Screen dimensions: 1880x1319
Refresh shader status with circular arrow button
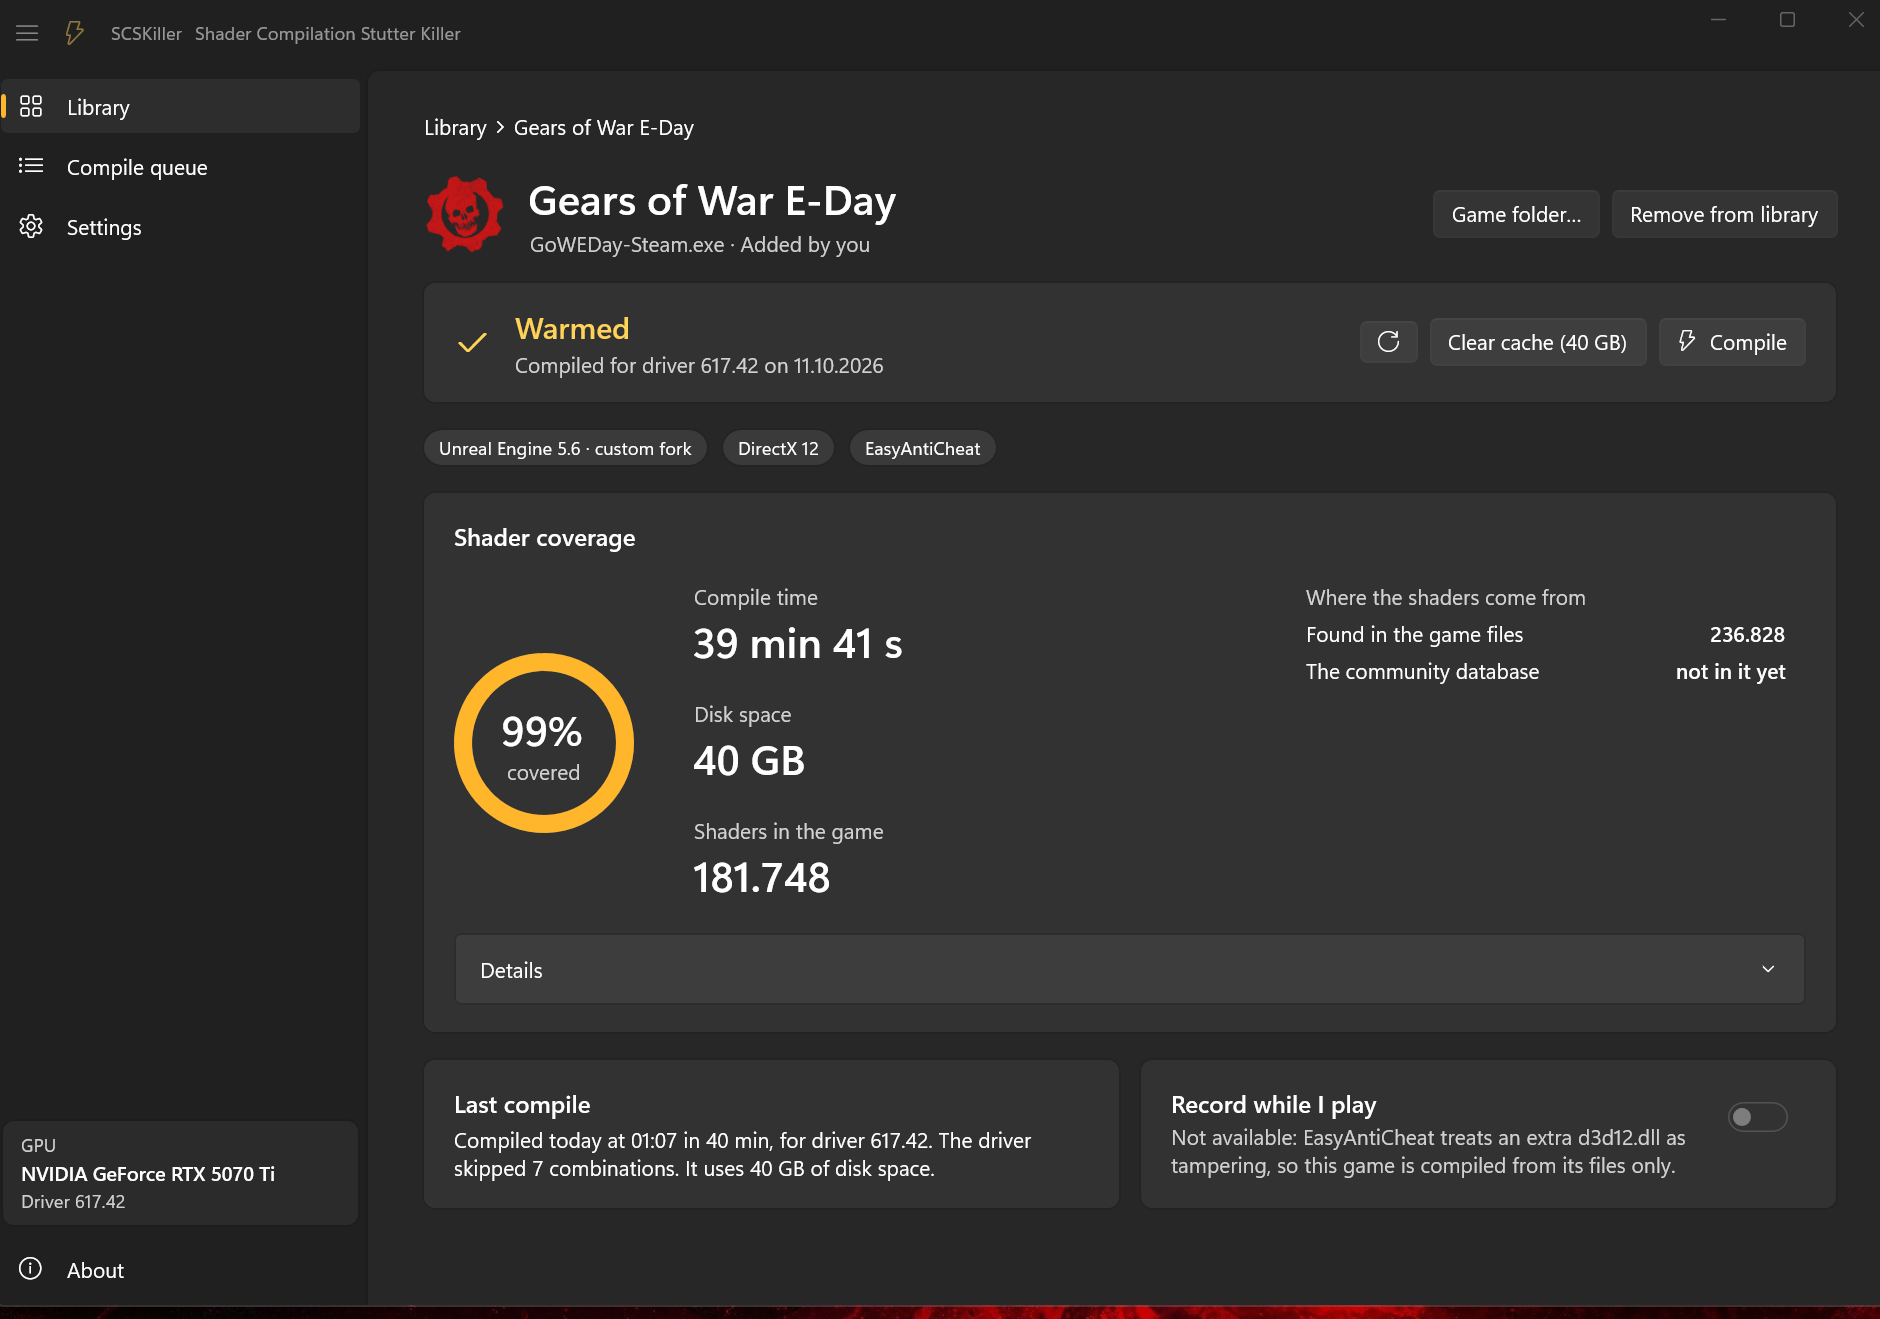point(1388,342)
